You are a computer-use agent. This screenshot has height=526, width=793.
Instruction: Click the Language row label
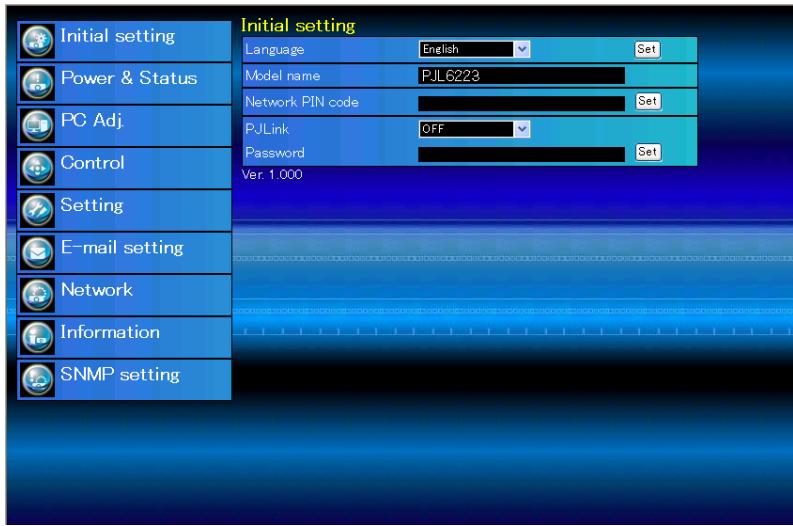275,50
